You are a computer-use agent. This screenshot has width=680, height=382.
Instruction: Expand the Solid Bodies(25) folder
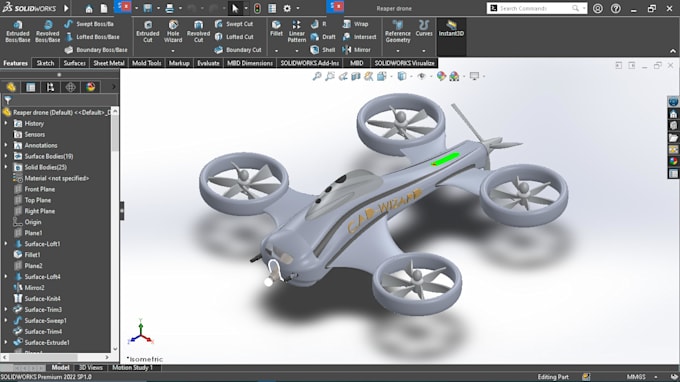pyautogui.click(x=6, y=167)
